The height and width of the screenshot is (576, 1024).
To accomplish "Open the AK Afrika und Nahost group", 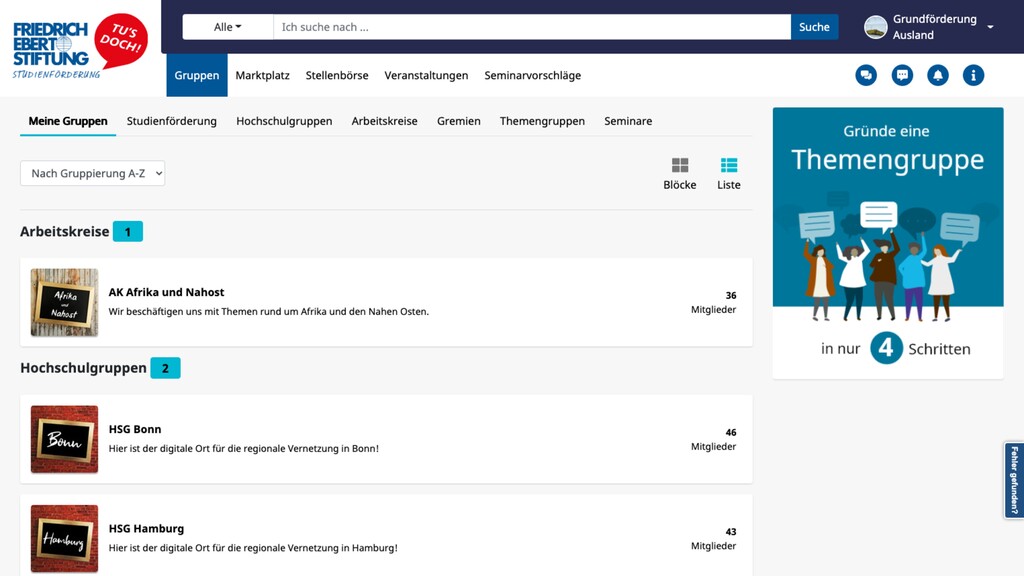I will (166, 292).
